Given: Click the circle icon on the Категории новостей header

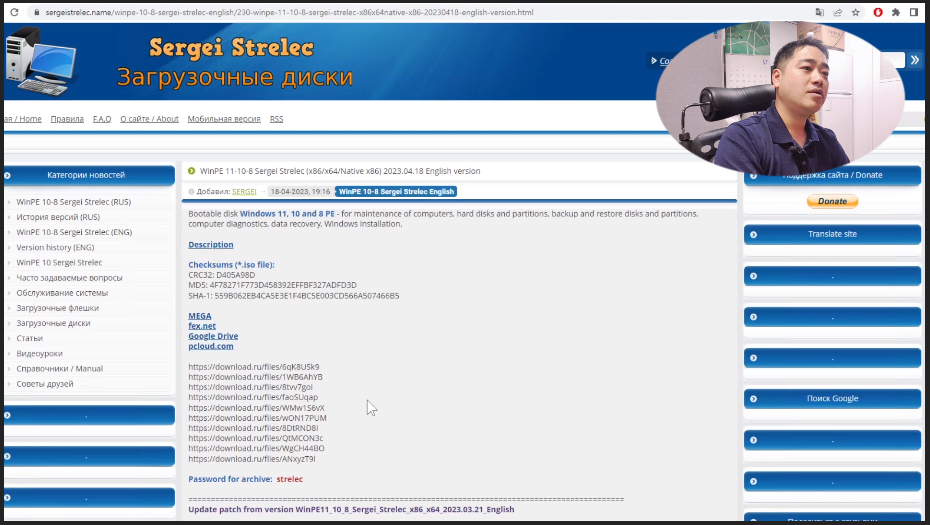Looking at the screenshot, I should 7,175.
